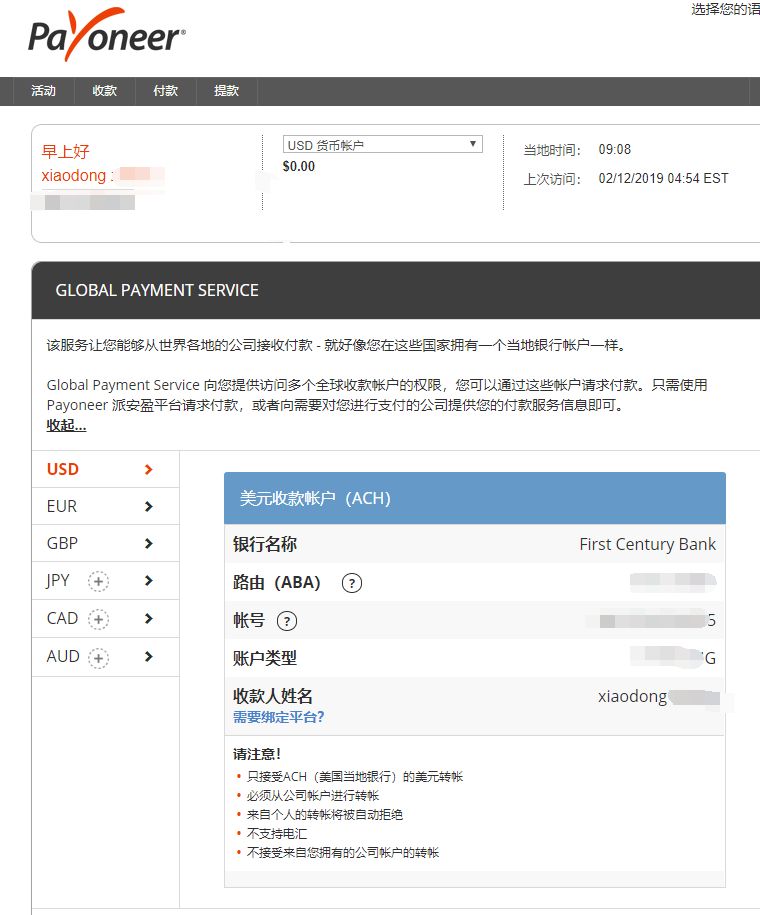
Task: Click the last visit time 02/12/2019 04:54 EST
Action: 663,179
